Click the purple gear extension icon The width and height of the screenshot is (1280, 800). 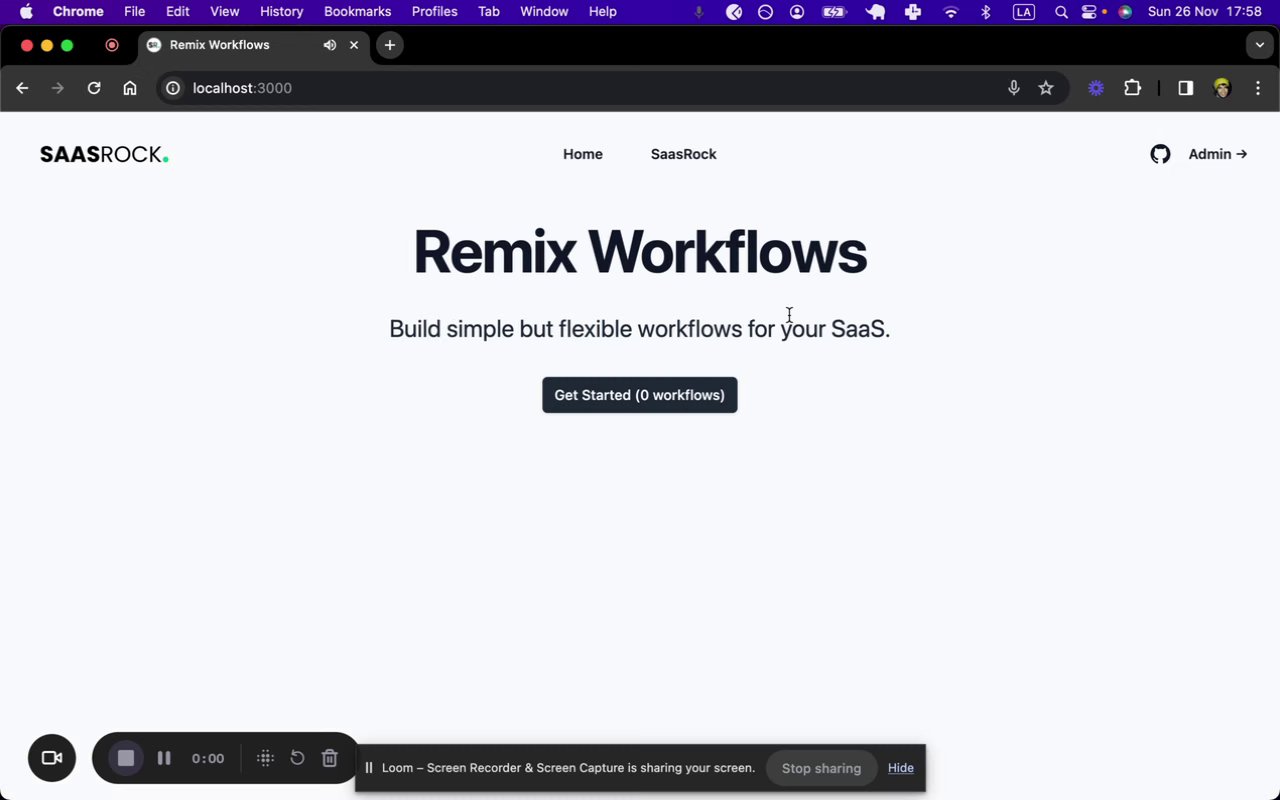[x=1096, y=88]
